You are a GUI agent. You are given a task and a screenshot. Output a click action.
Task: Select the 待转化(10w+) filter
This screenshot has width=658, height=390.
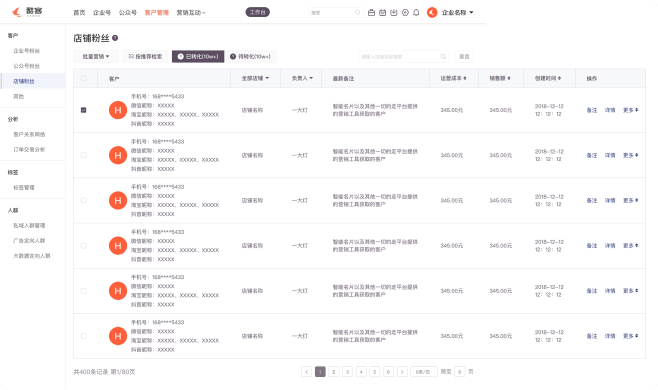(251, 57)
